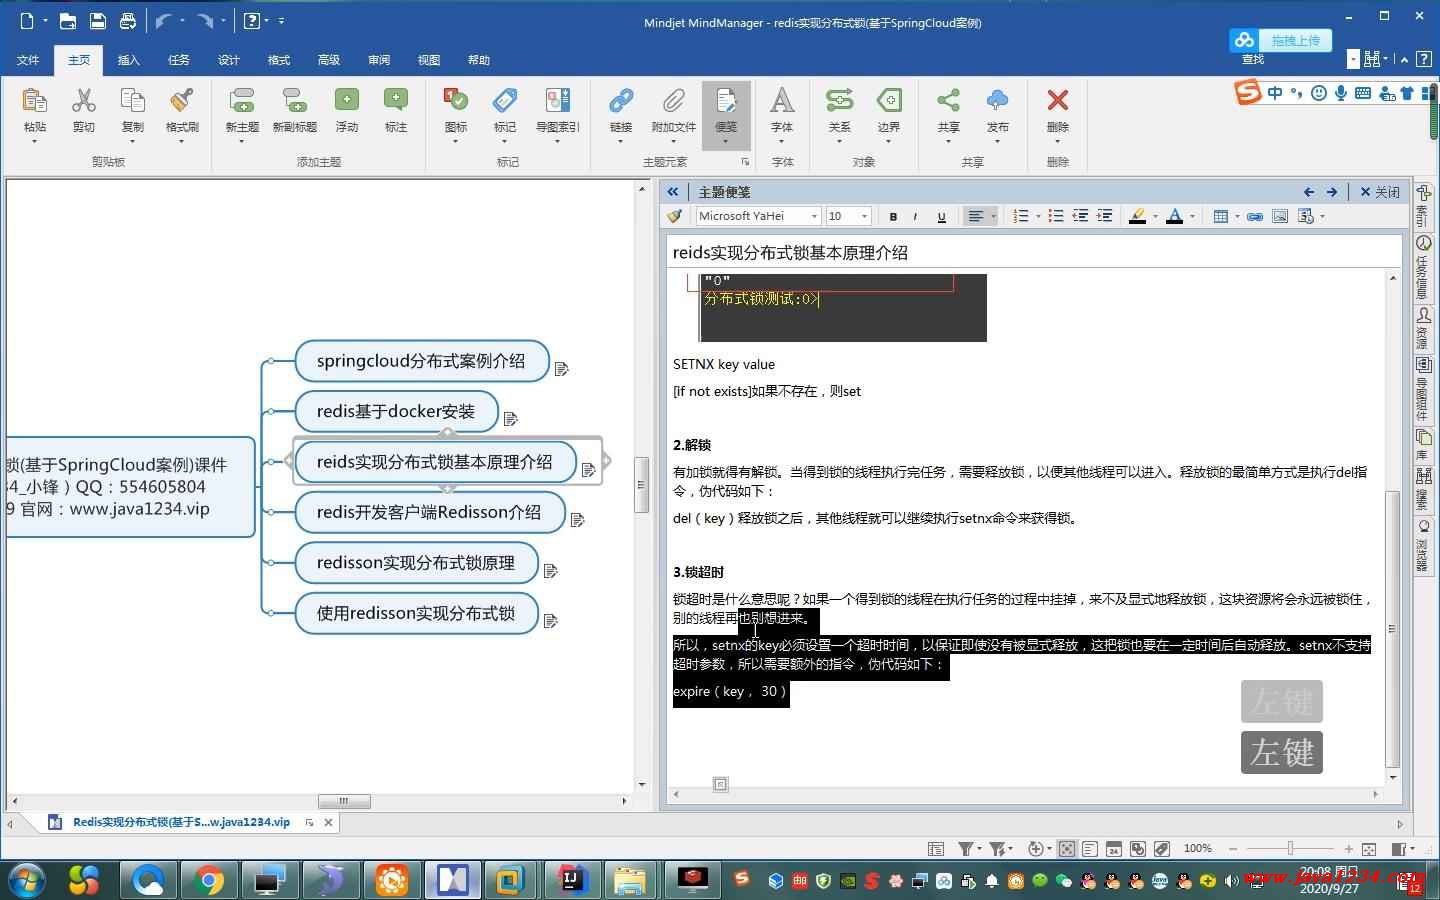Image resolution: width=1440 pixels, height=900 pixels.
Task: Toggle Underline formatting in notes
Action: click(941, 216)
